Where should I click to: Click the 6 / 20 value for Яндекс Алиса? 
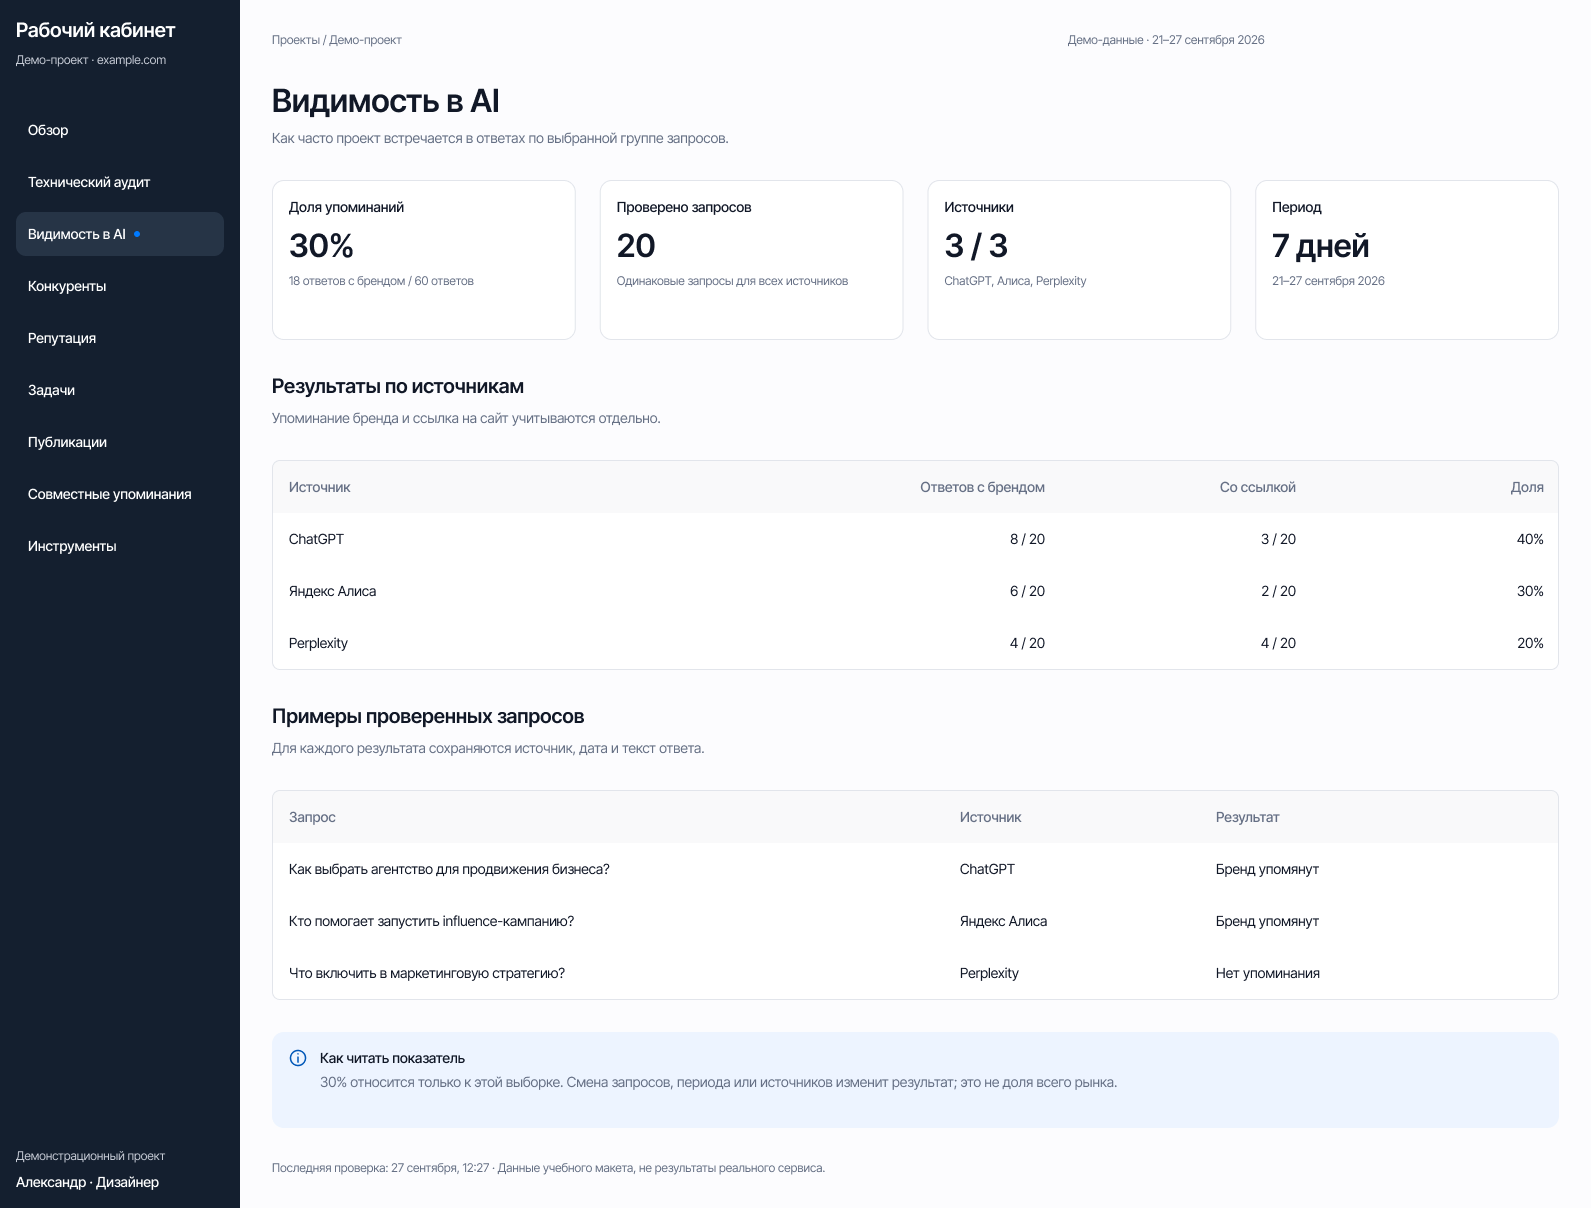(1027, 591)
